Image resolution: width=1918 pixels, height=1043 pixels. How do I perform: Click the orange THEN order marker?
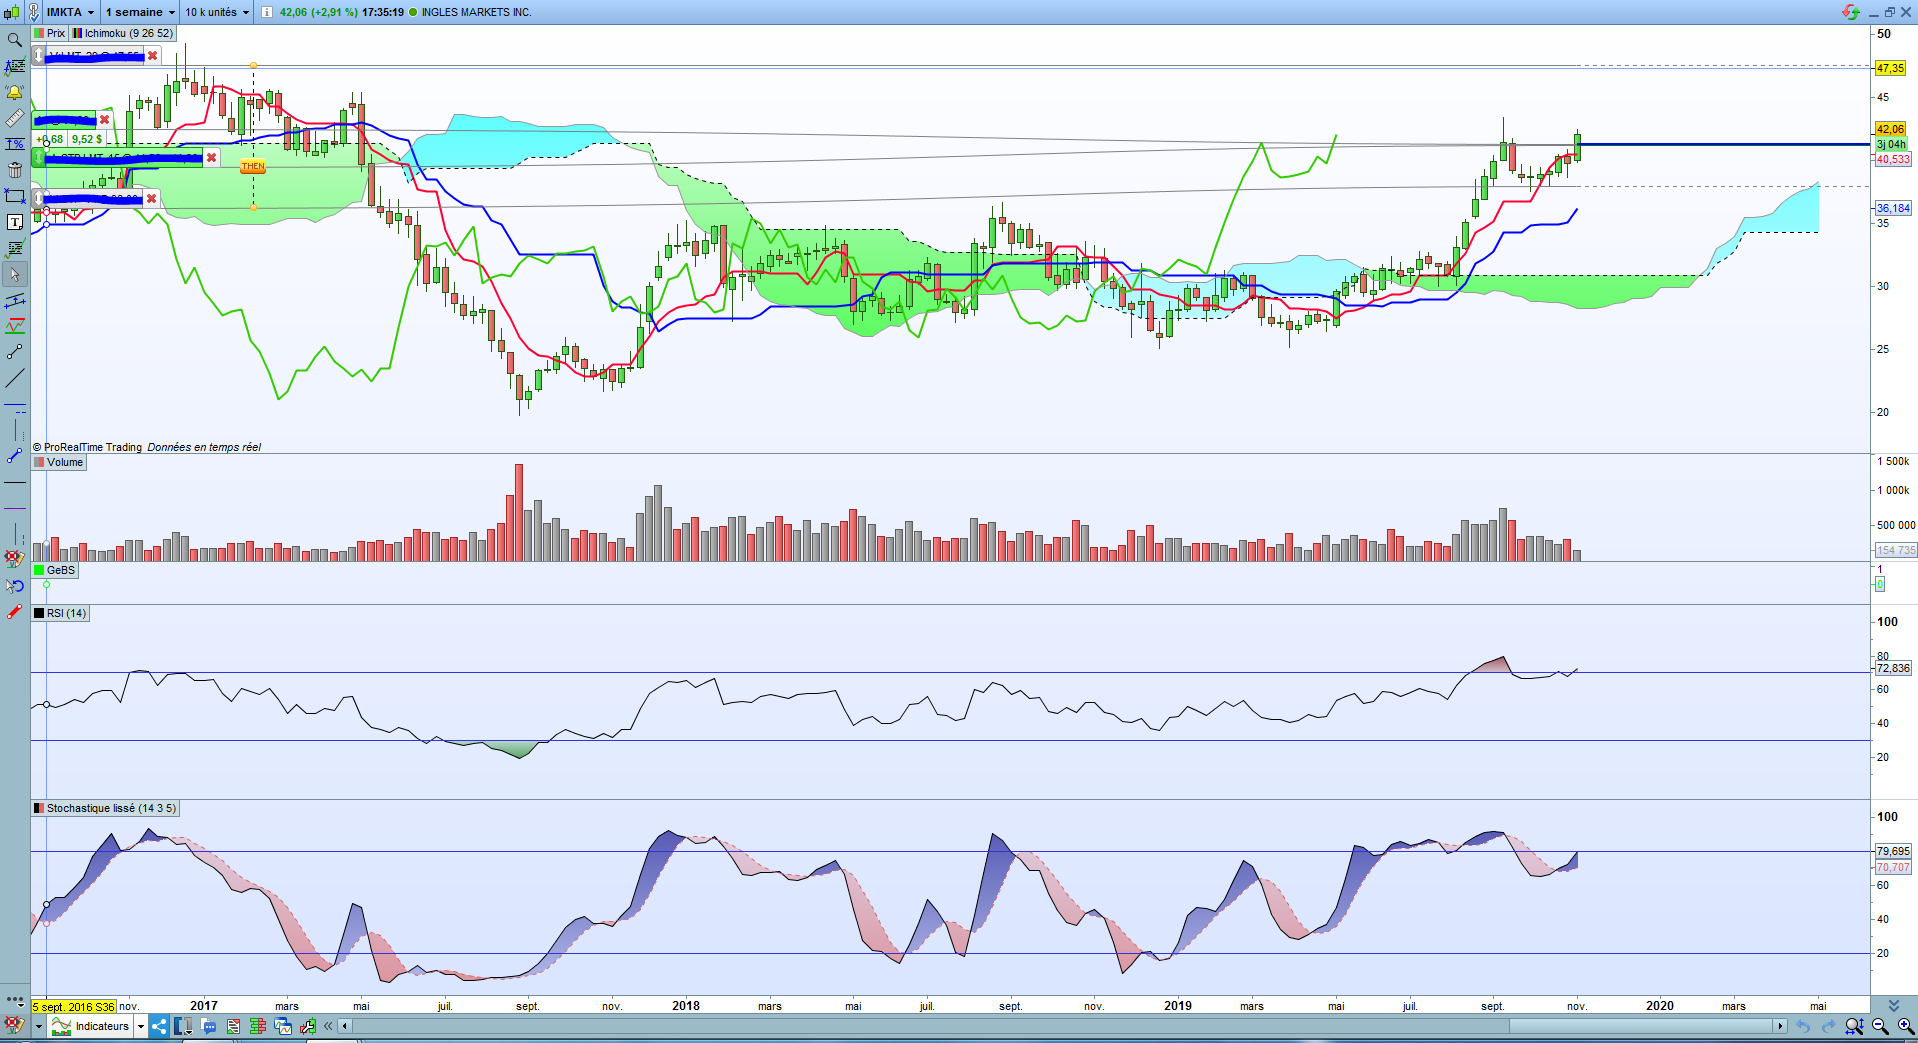click(x=253, y=166)
